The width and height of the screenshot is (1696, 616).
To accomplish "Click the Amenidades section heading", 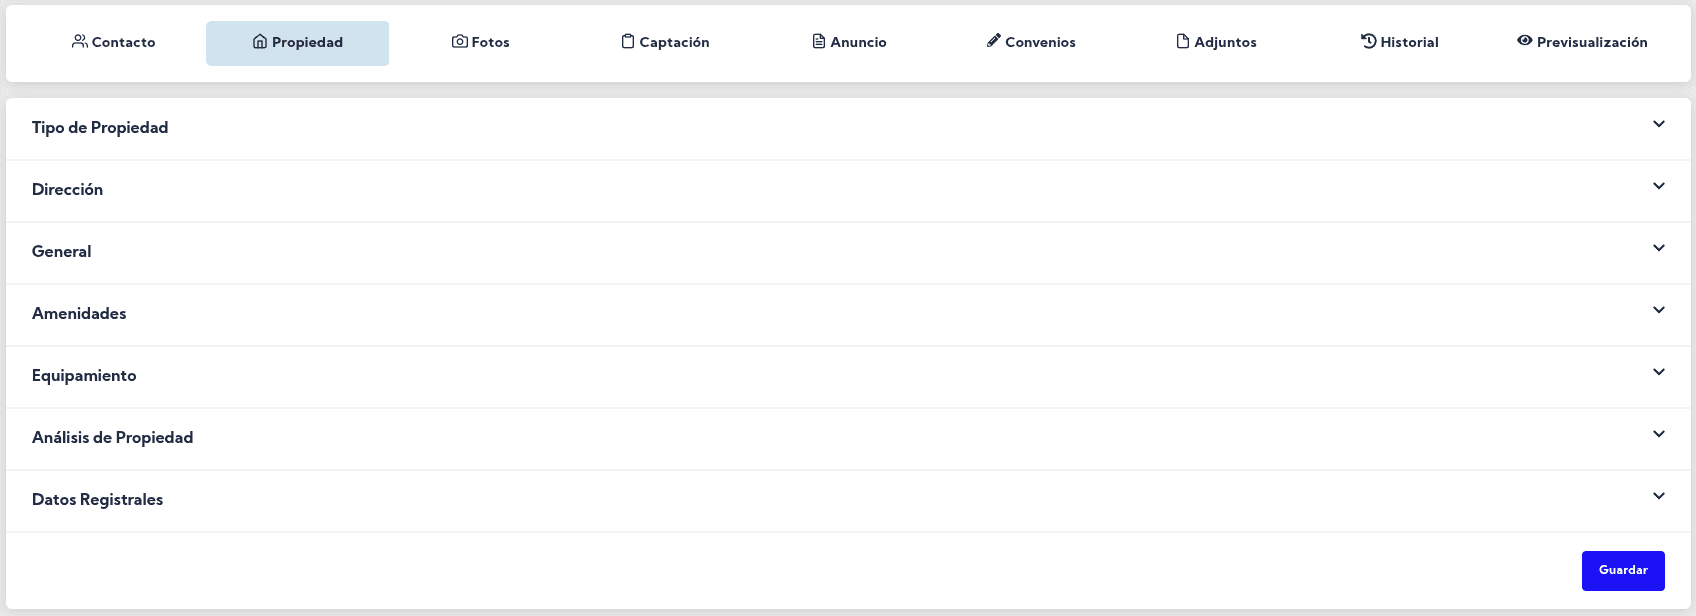I will click(79, 314).
